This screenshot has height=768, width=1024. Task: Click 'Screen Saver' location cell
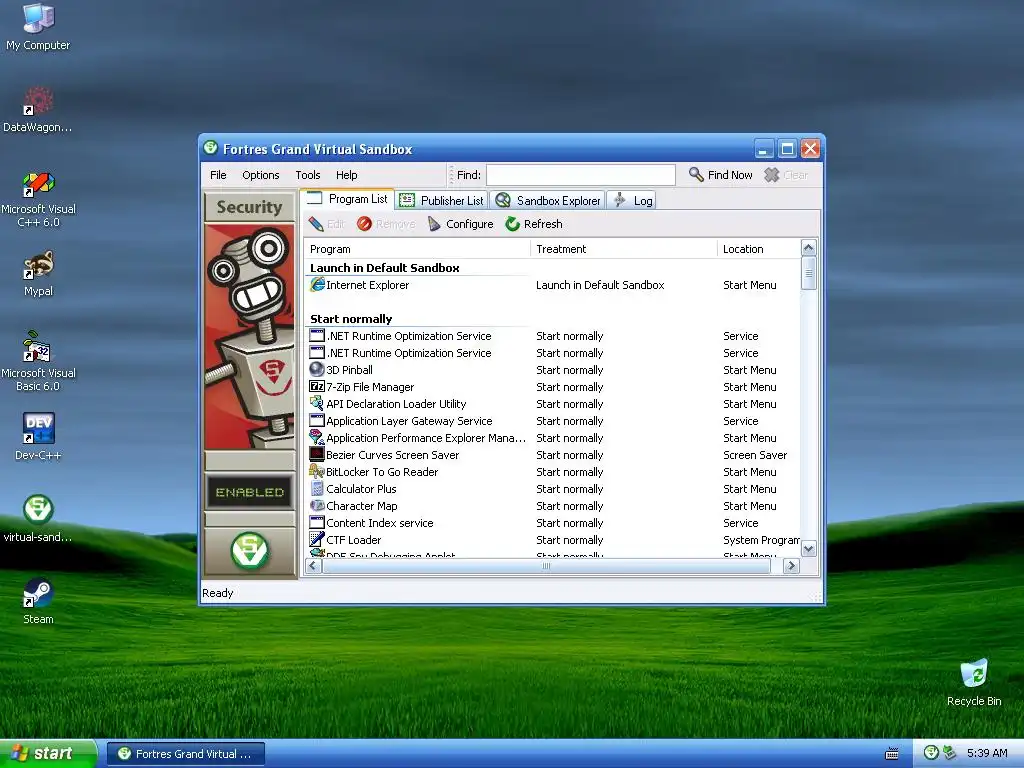[x=755, y=455]
